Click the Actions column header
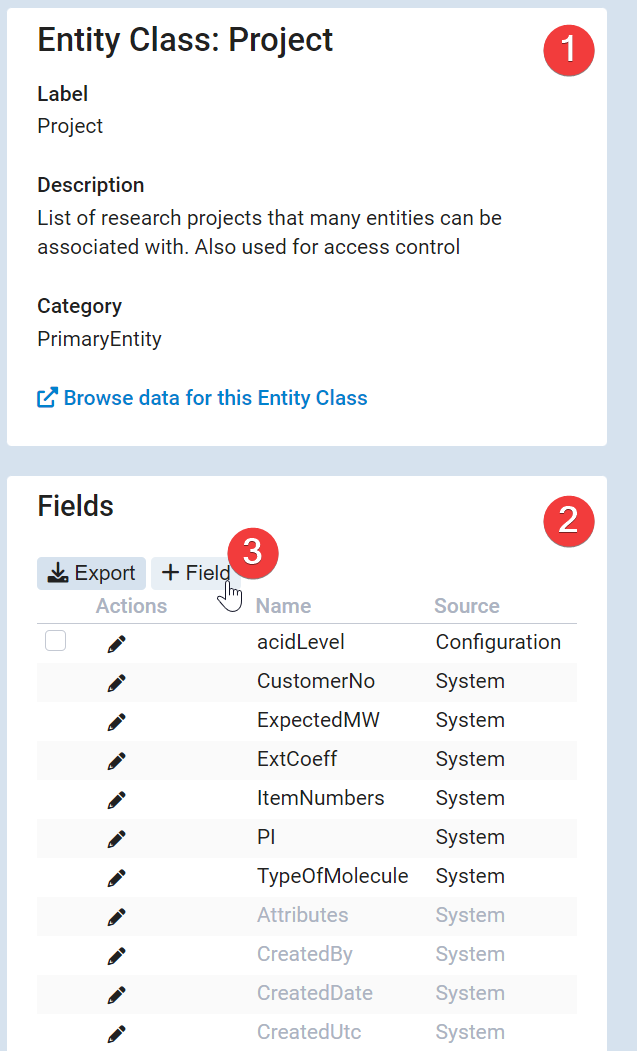 [x=131, y=606]
